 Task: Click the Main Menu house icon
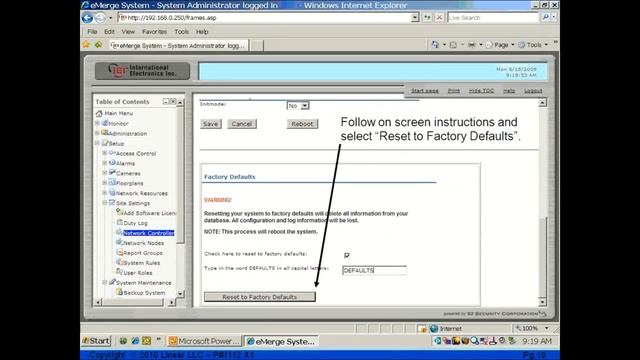[x=99, y=113]
